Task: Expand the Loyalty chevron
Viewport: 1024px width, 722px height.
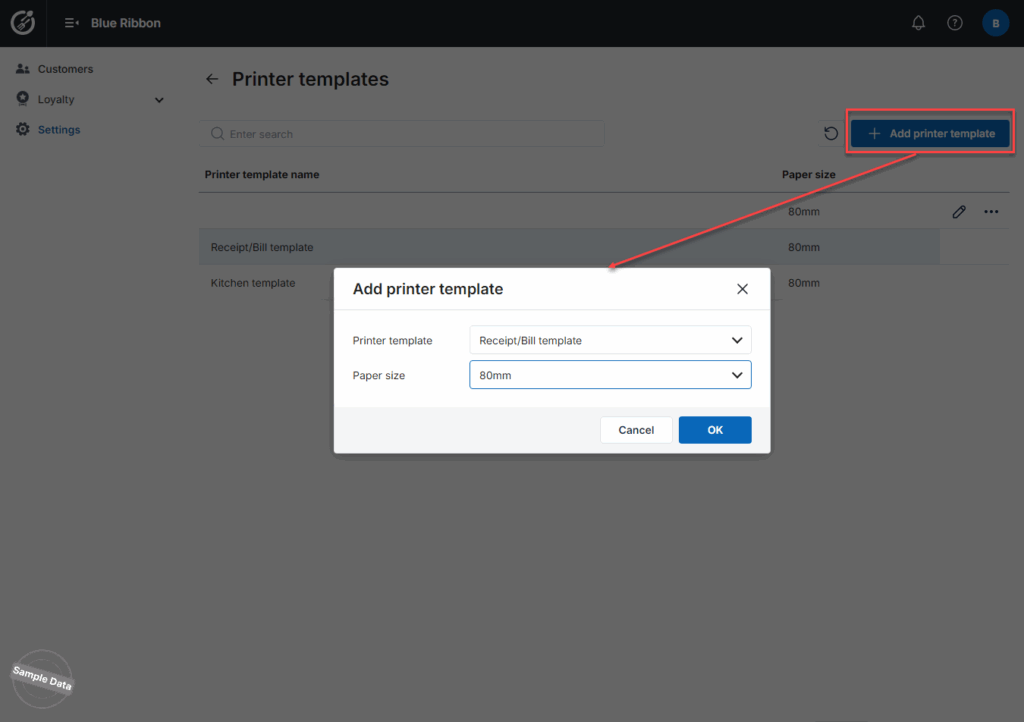Action: coord(159,100)
